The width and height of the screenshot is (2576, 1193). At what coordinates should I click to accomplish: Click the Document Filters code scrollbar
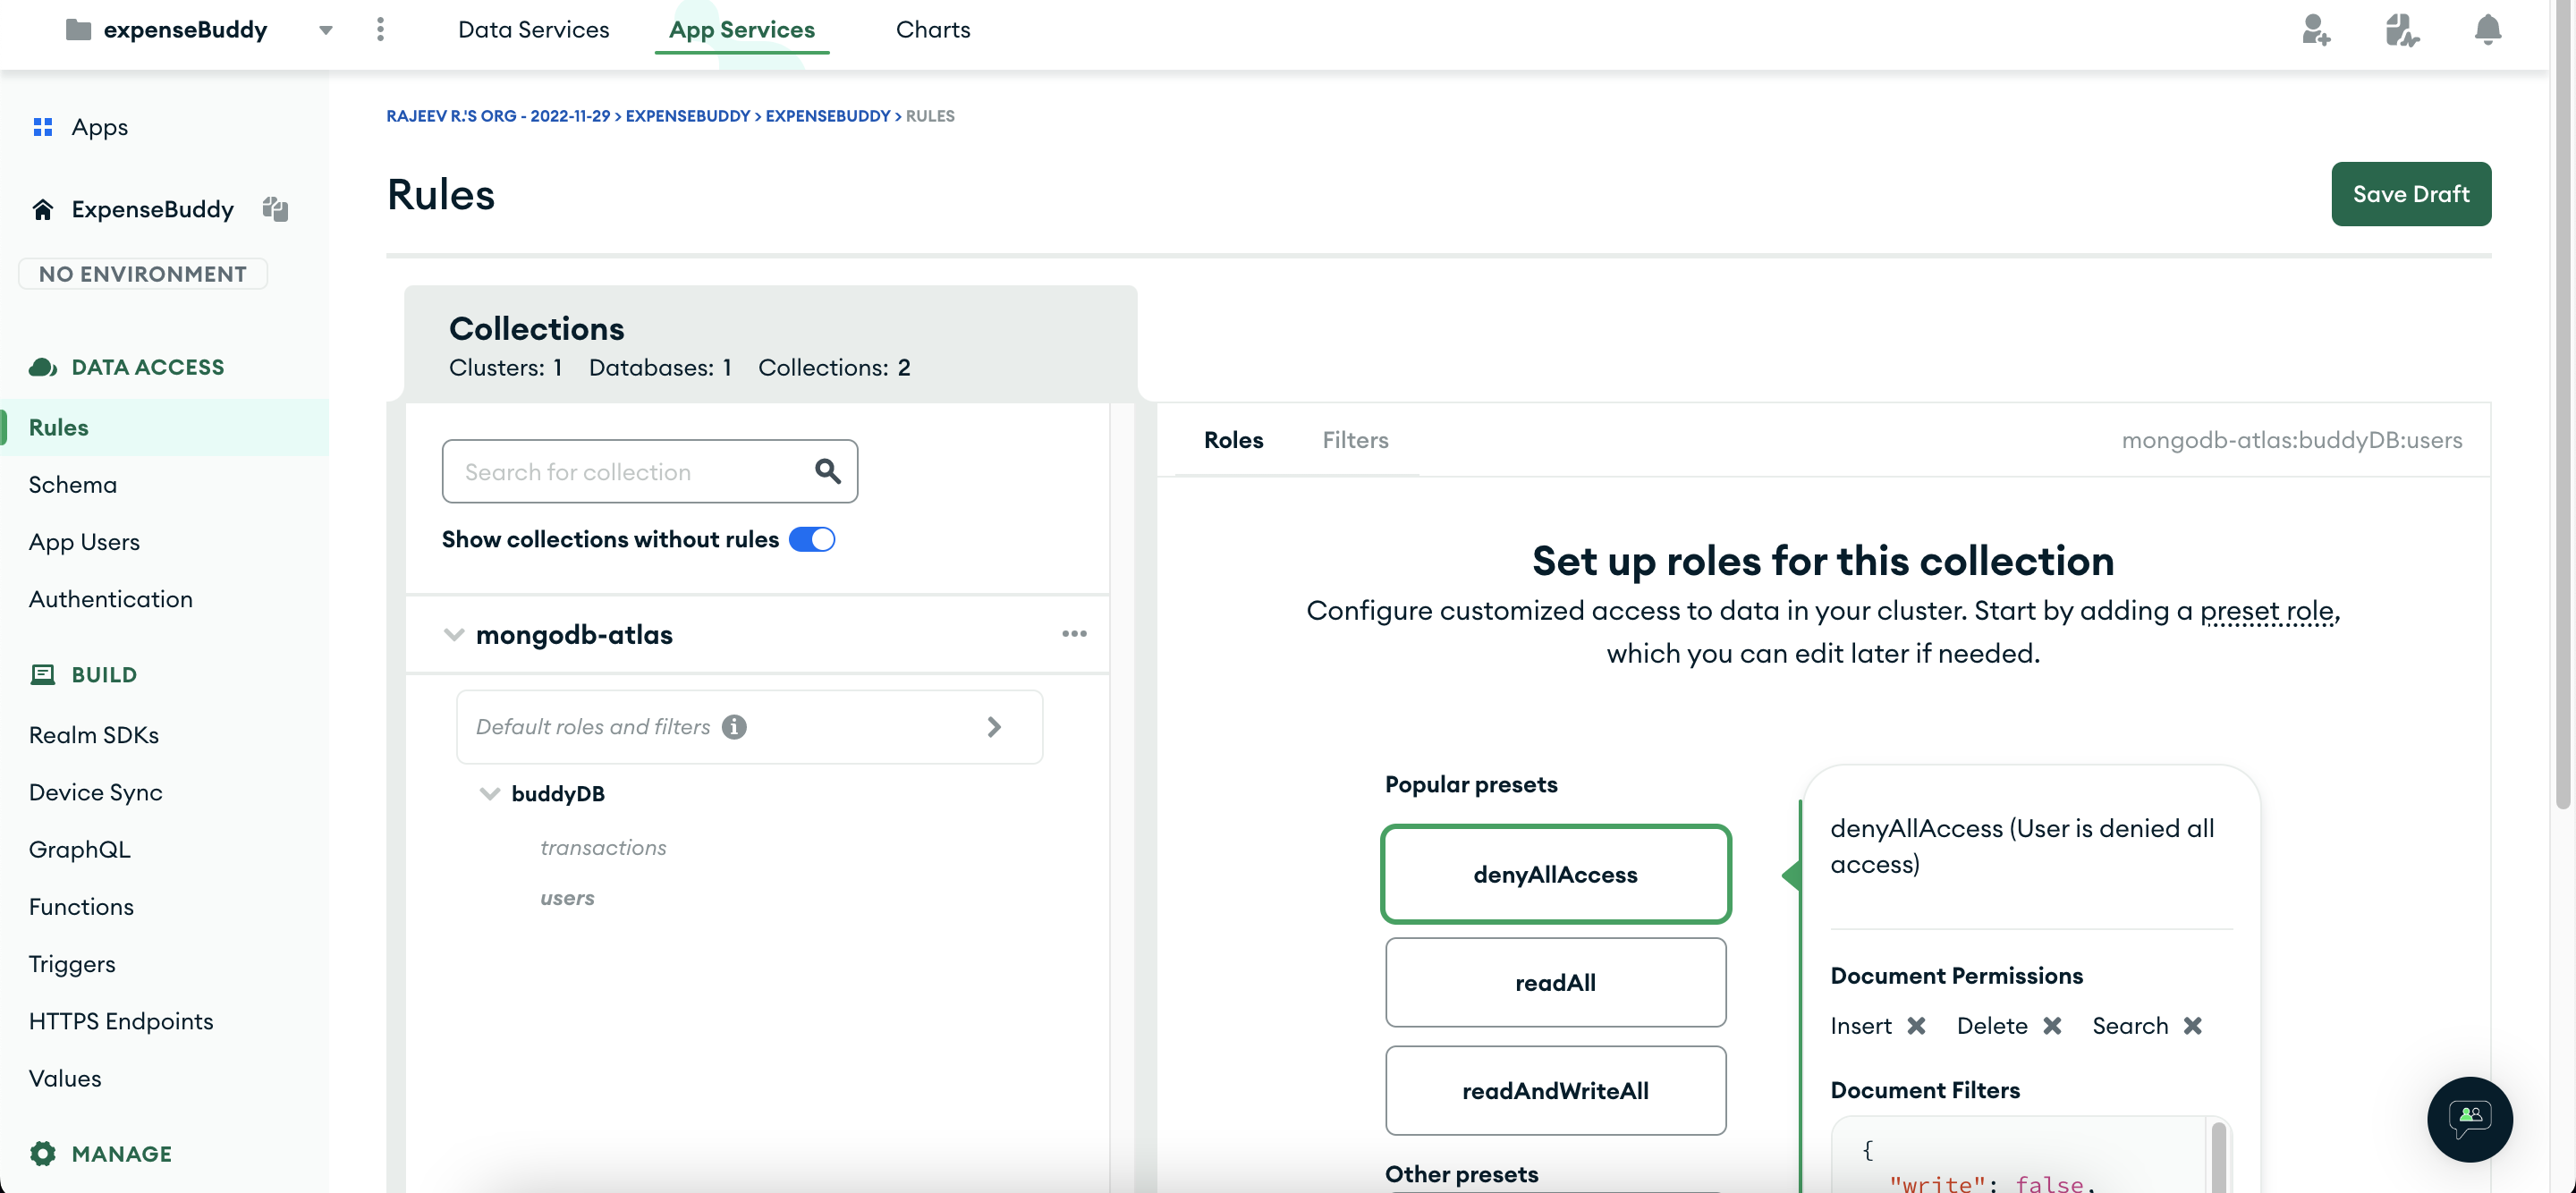pyautogui.click(x=2218, y=1157)
